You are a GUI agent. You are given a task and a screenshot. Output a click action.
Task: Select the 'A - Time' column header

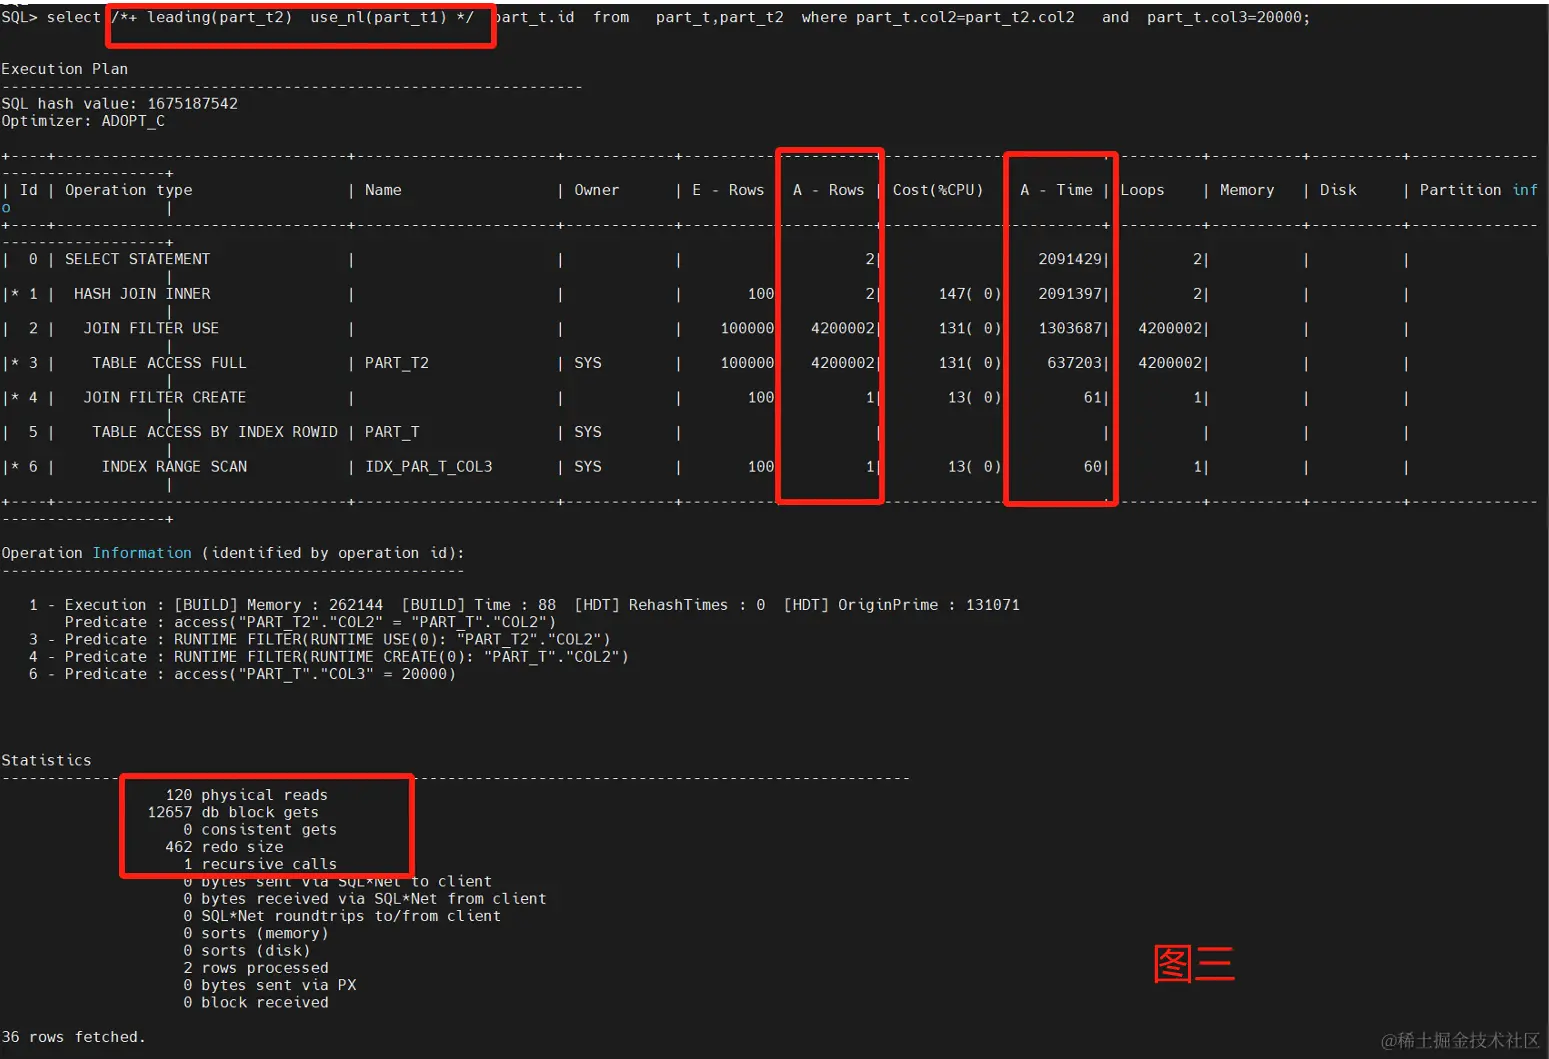point(1056,190)
